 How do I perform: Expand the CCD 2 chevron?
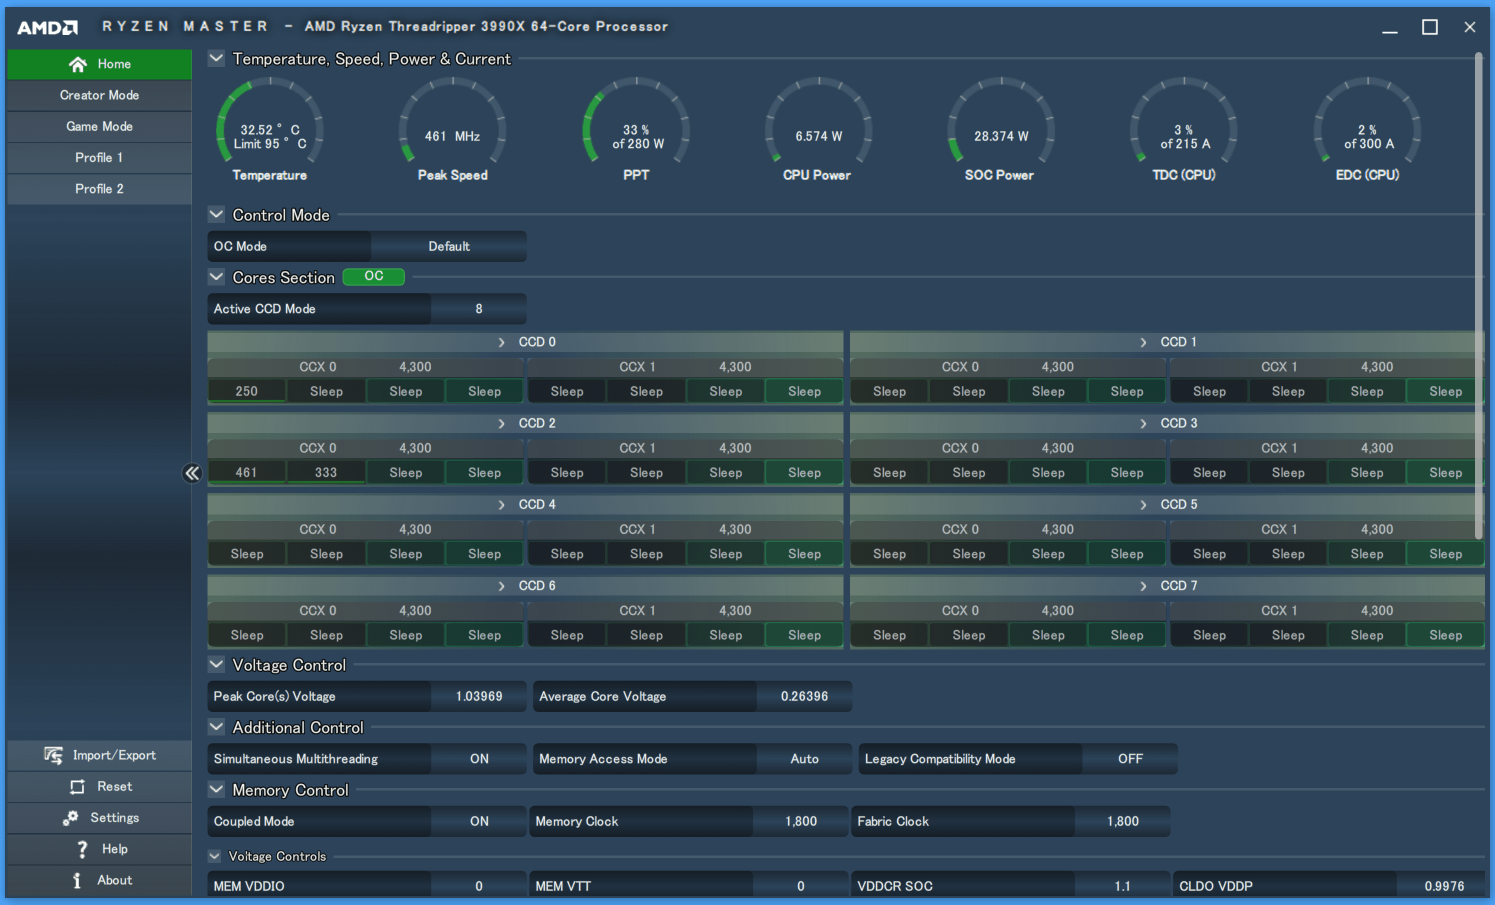[501, 423]
